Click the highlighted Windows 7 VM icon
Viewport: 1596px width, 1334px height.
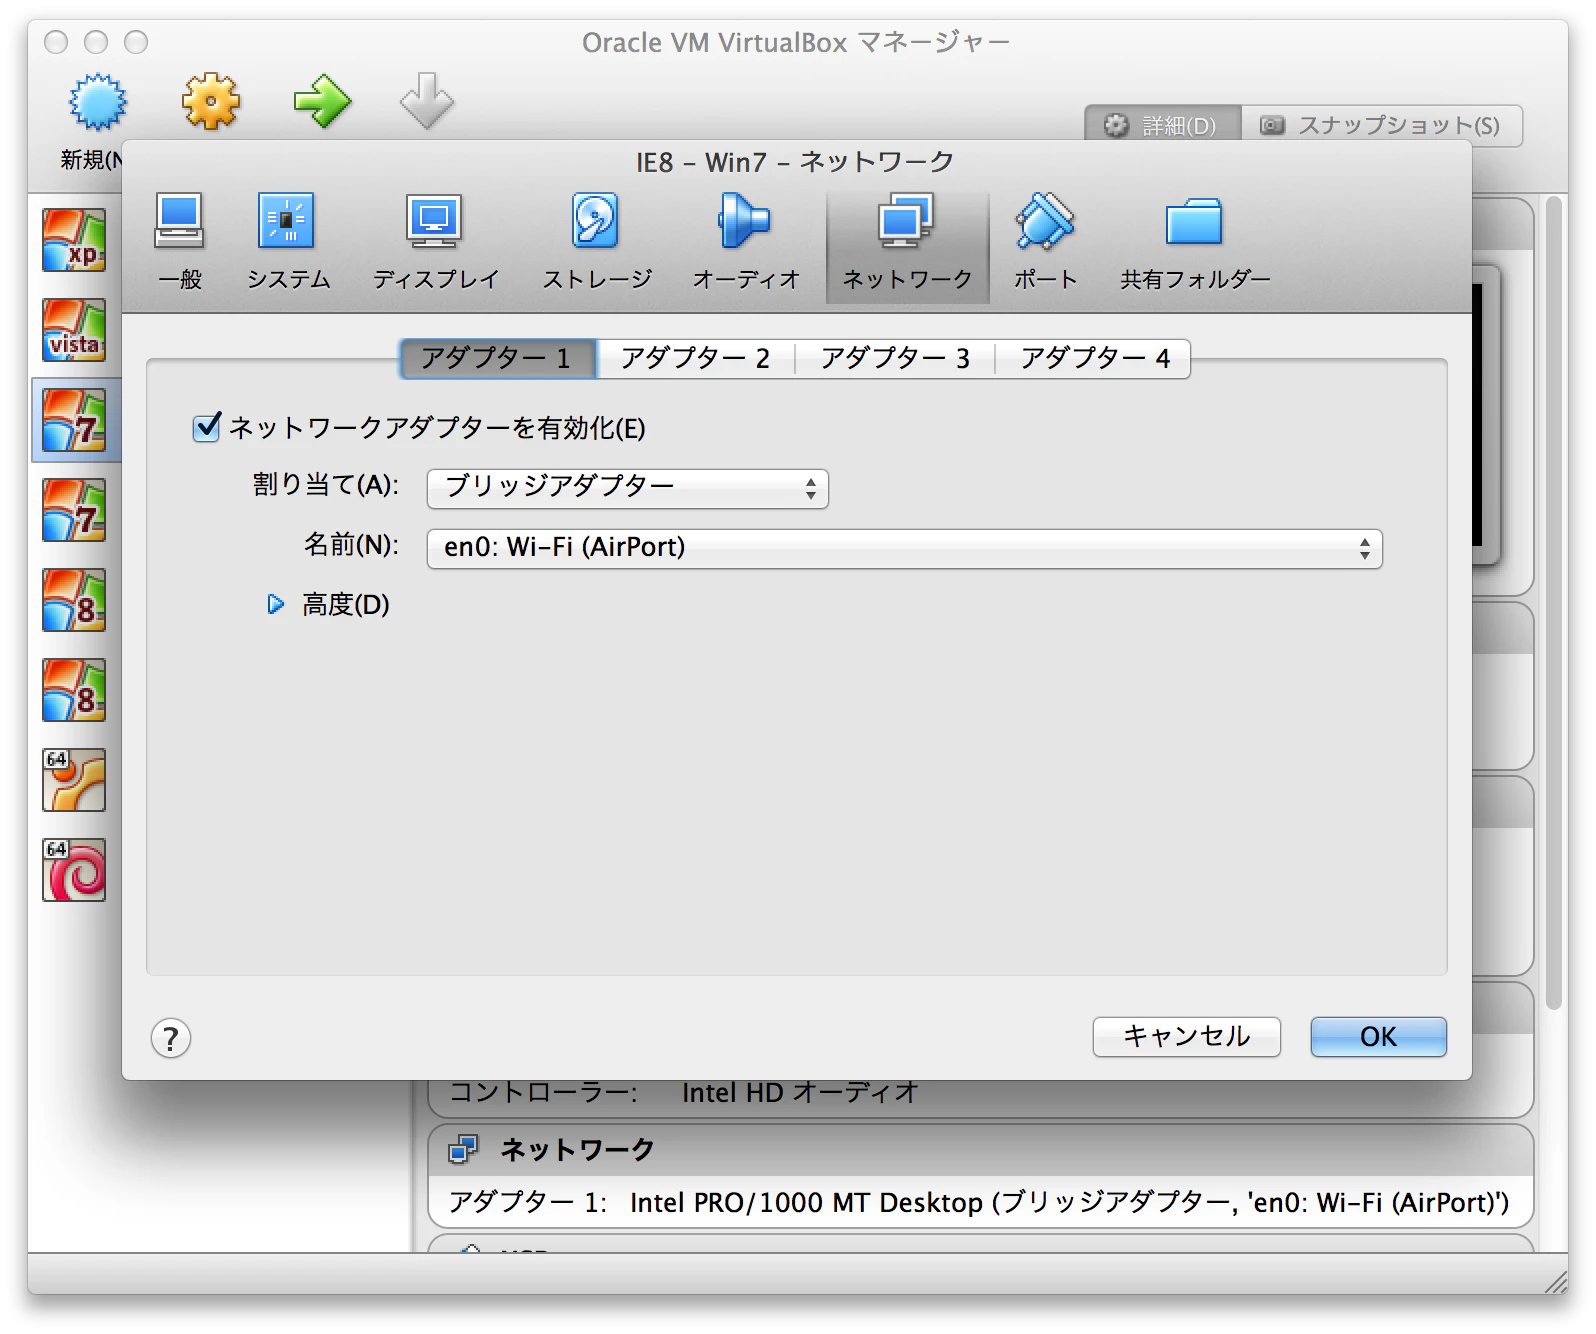click(x=74, y=420)
